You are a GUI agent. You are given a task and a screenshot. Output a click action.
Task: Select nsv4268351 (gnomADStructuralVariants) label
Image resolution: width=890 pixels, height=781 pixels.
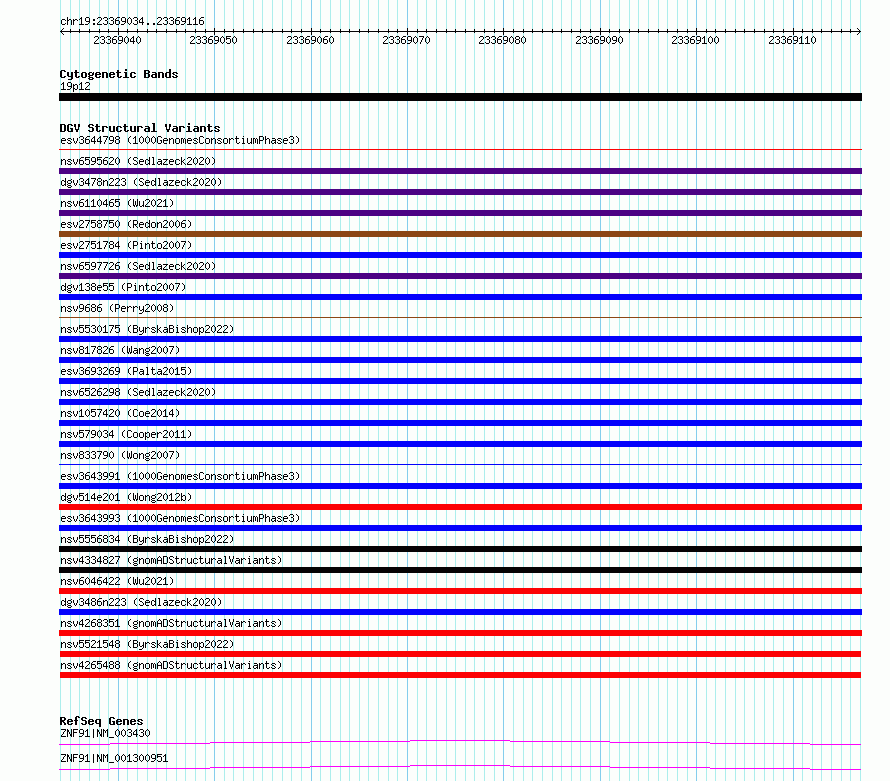[171, 623]
